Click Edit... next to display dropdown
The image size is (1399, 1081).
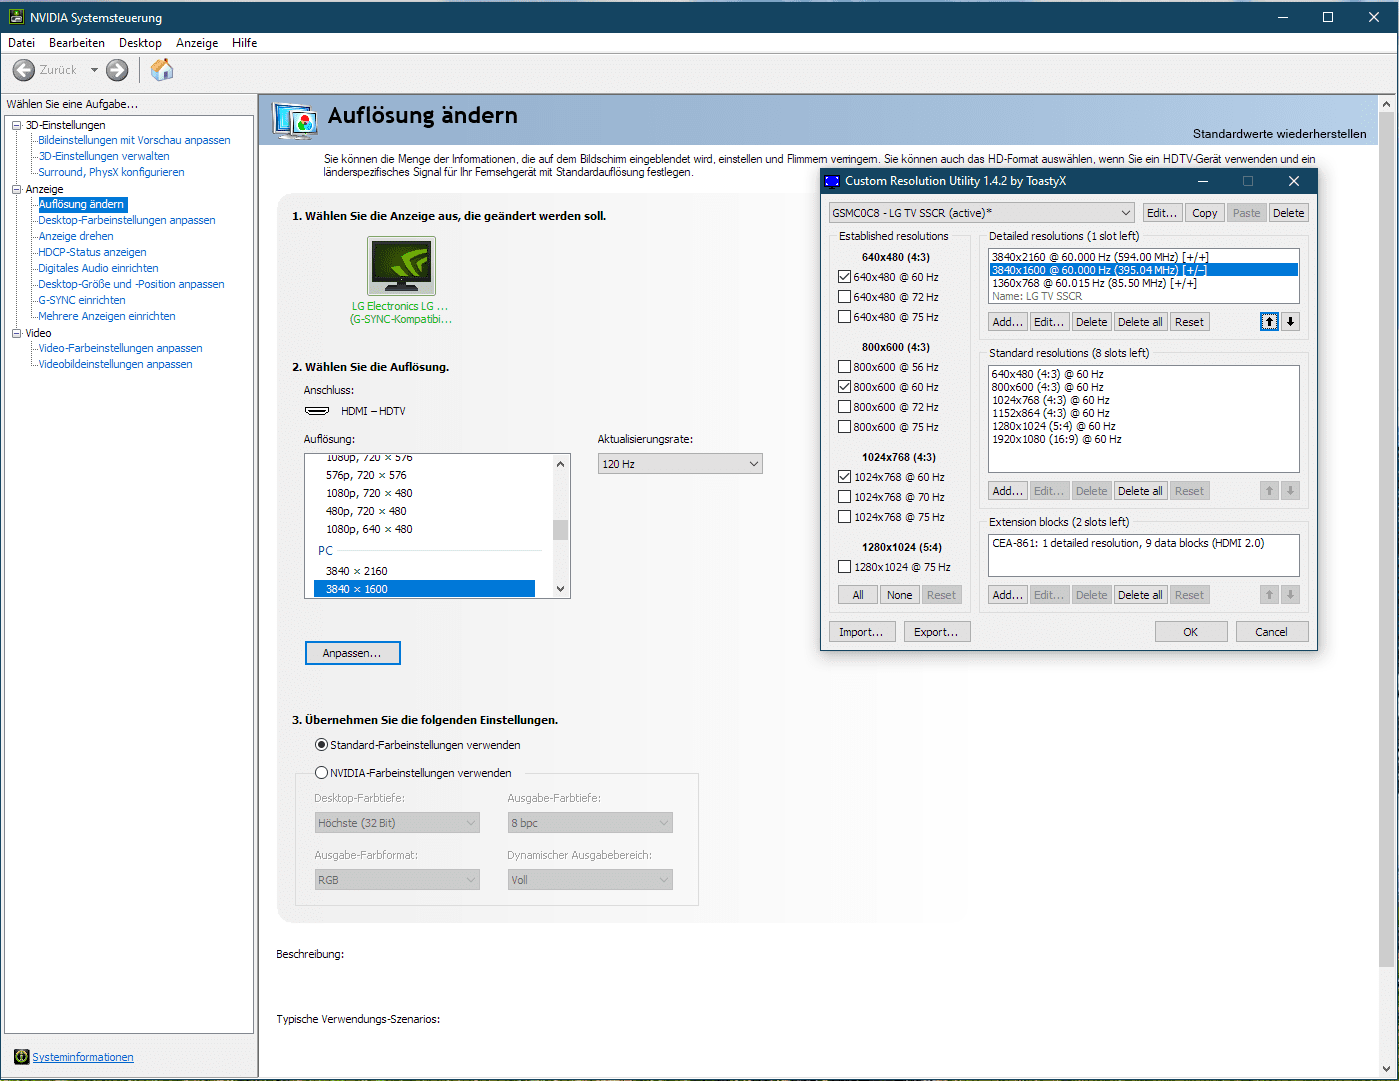tap(1162, 213)
